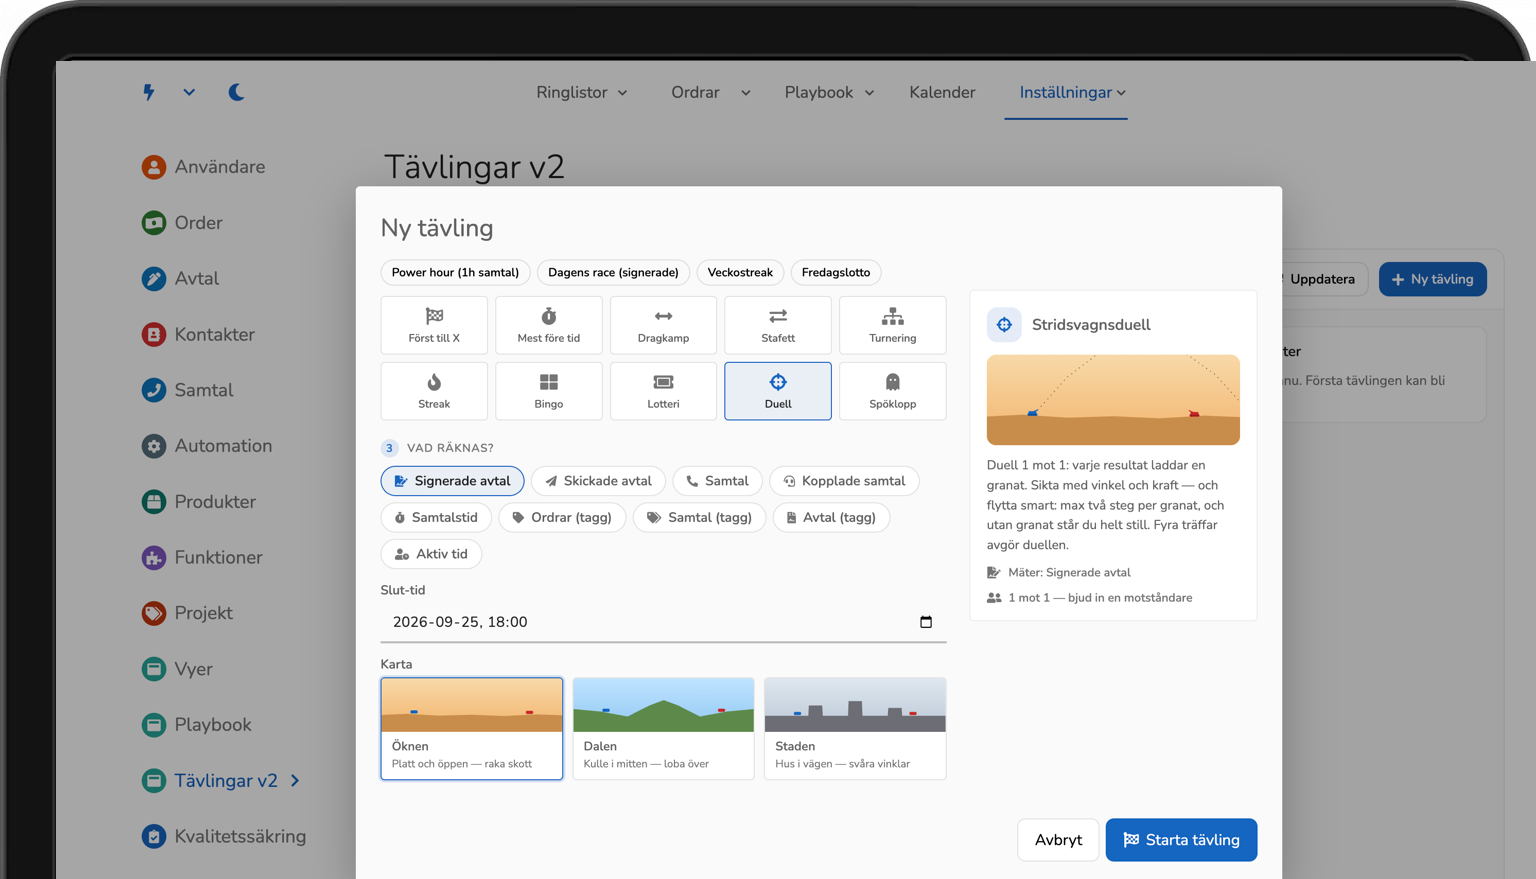The width and height of the screenshot is (1536, 879).
Task: Pick the Lotteri ticket type
Action: tap(663, 391)
